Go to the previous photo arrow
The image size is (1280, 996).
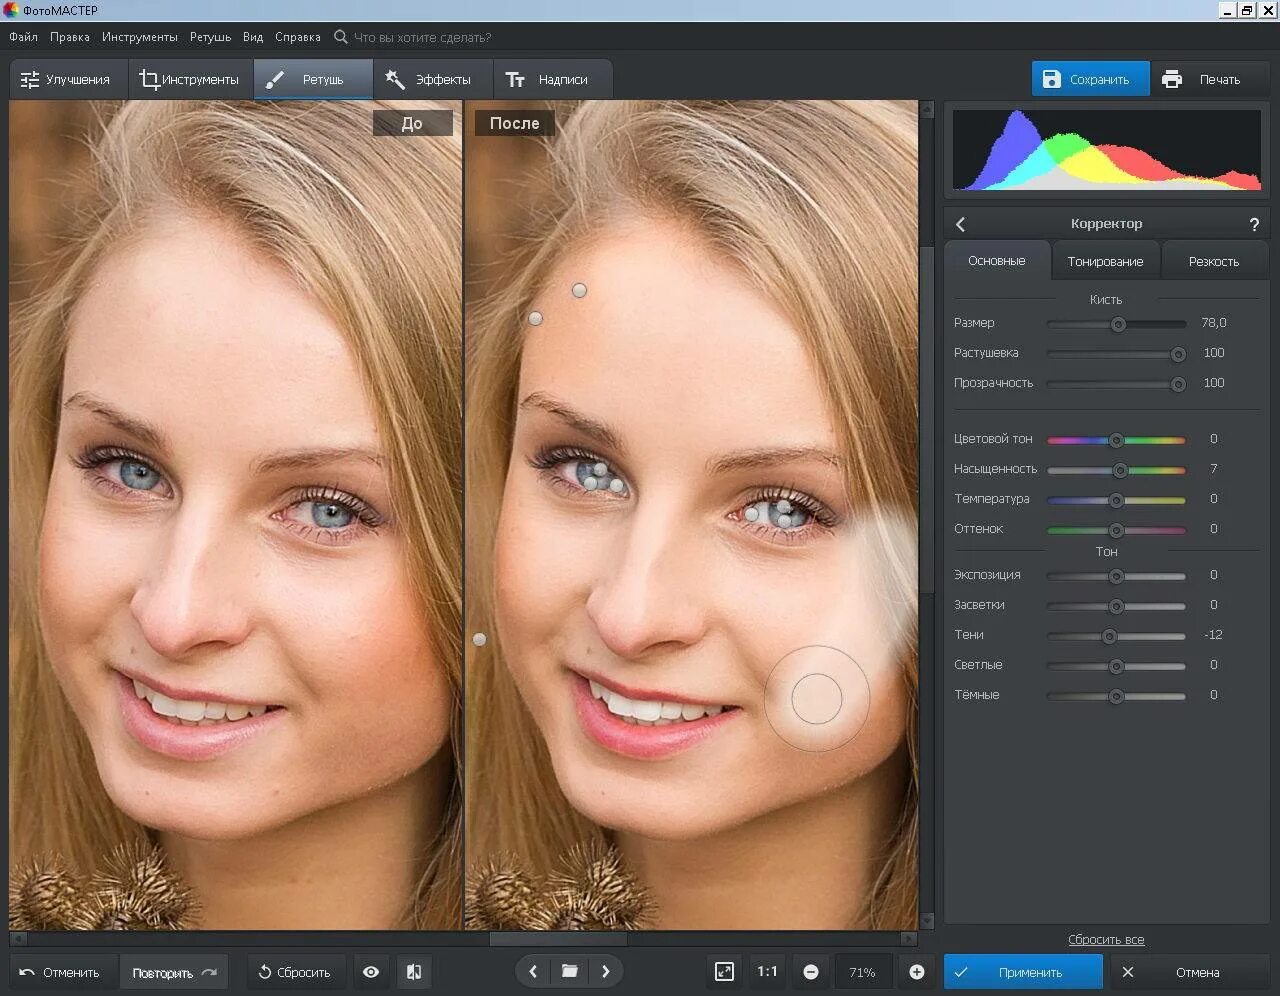click(533, 971)
